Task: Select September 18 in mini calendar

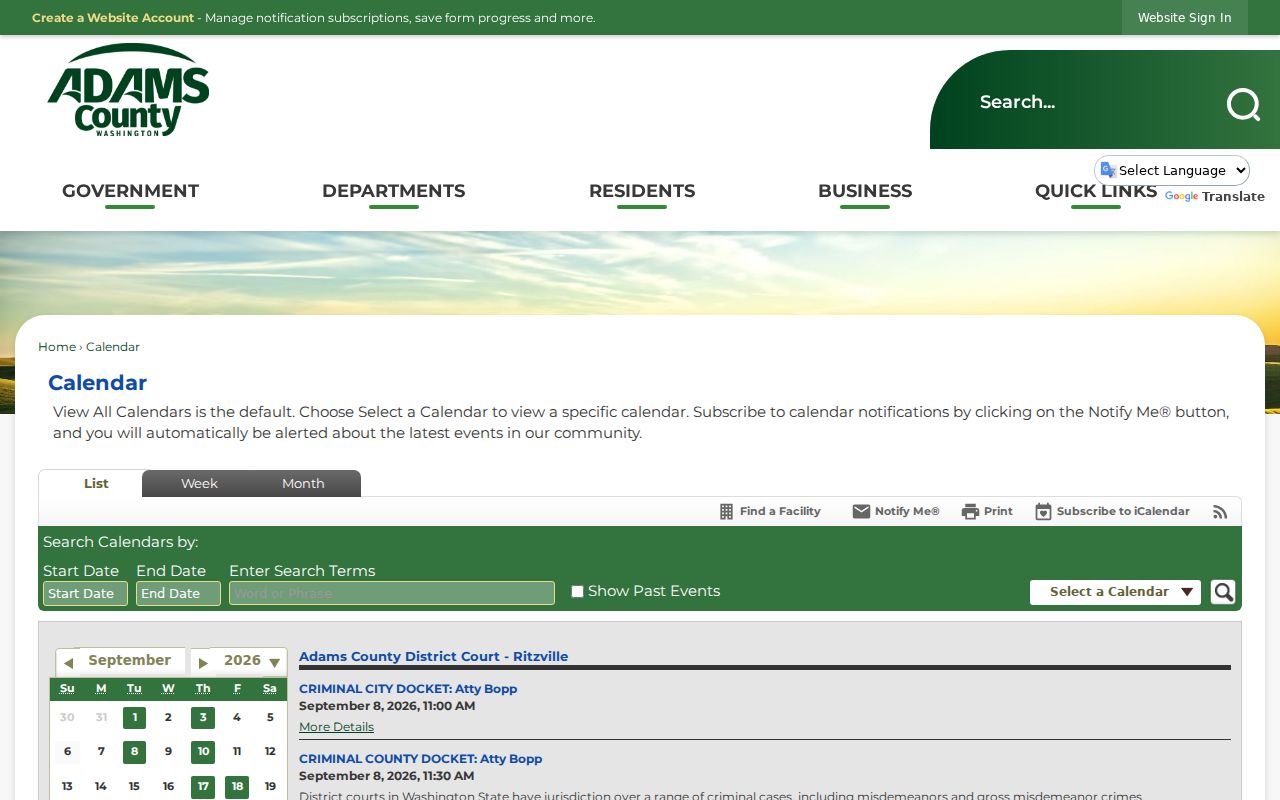Action: (x=237, y=787)
